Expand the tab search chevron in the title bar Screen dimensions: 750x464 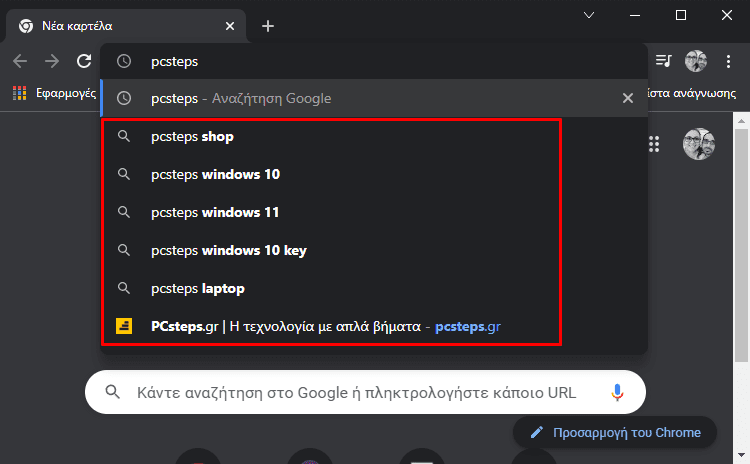[x=589, y=15]
